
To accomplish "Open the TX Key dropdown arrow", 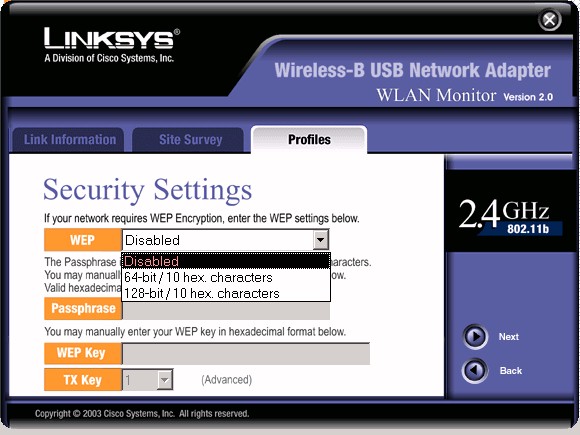I will pyautogui.click(x=164, y=380).
